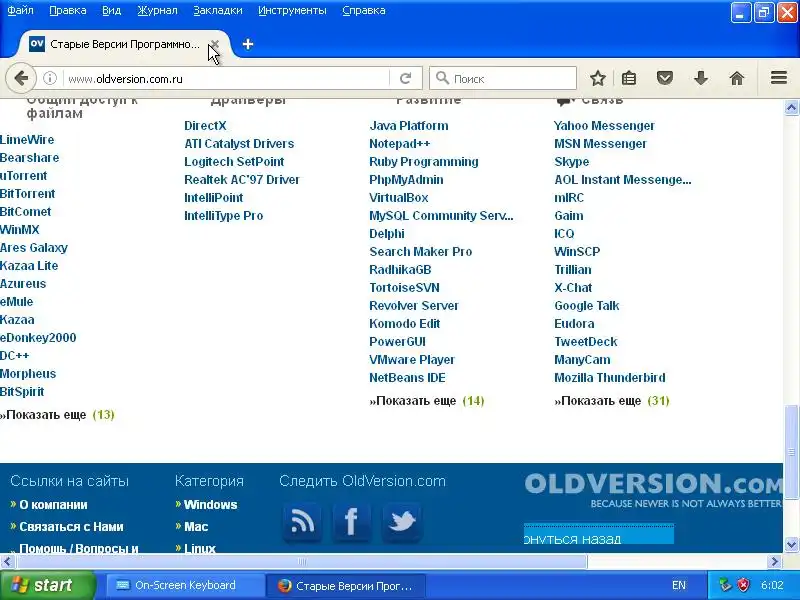
Task: Expand file sharing list Показать еще (13)
Action: [57, 415]
